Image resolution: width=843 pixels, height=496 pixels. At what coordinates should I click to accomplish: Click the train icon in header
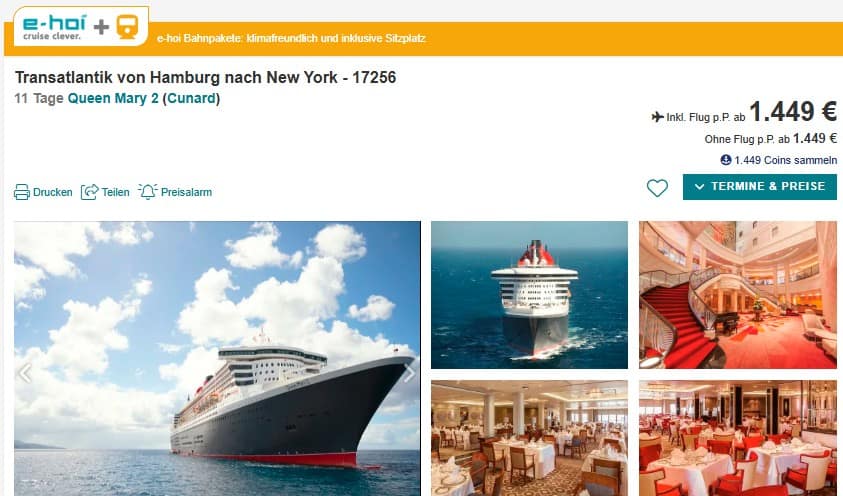click(x=127, y=27)
